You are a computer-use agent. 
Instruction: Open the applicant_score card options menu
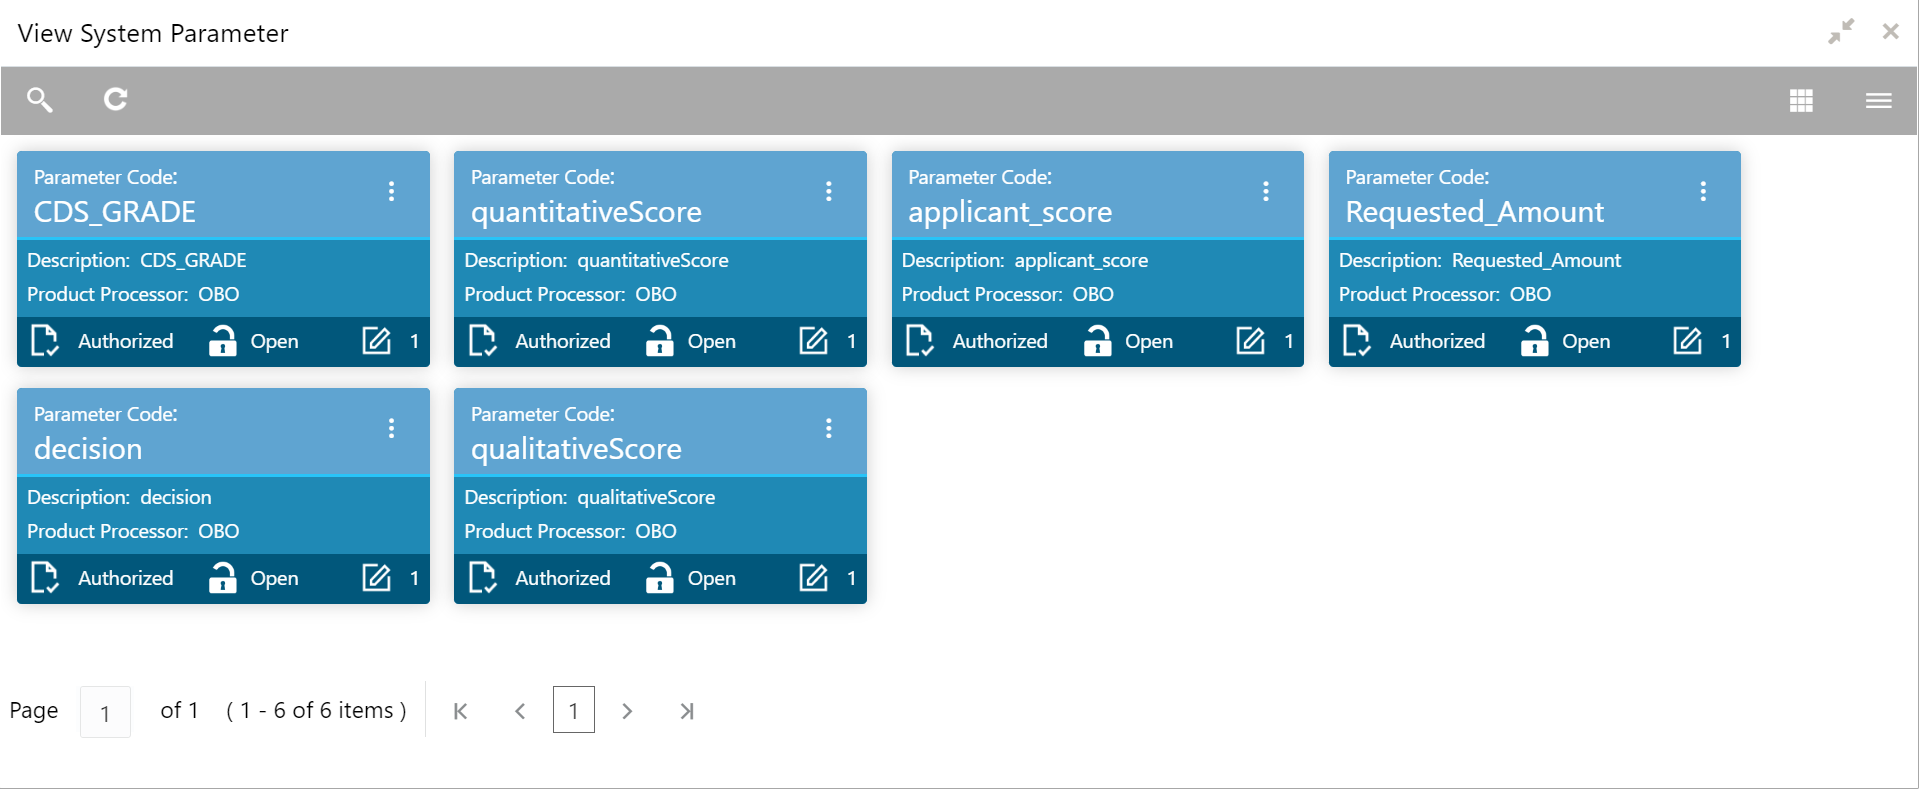[x=1265, y=191]
